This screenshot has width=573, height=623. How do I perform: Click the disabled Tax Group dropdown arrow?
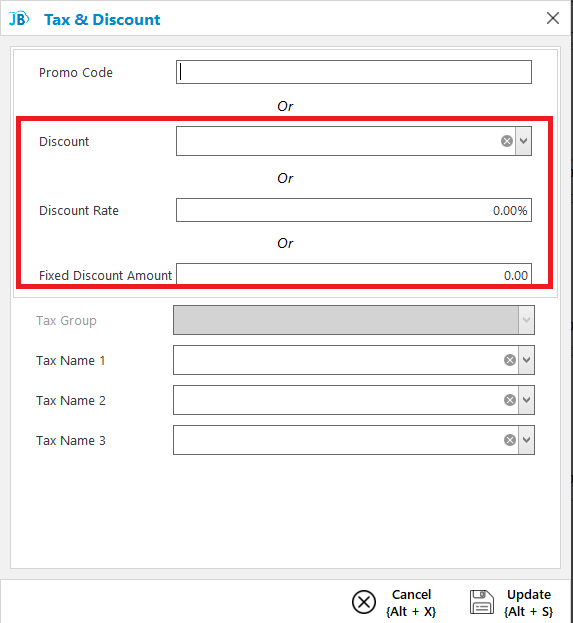(527, 320)
